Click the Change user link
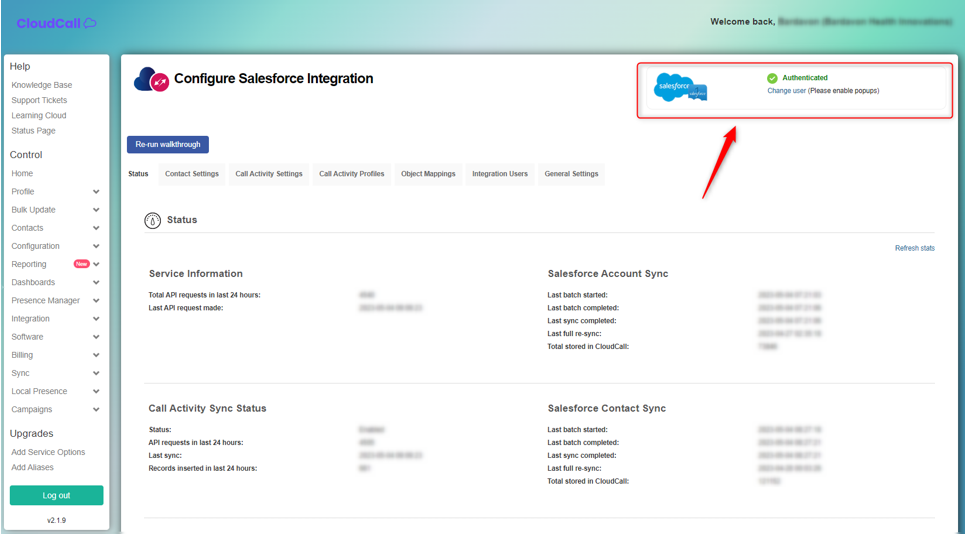Screen dimensions: 965x534 point(786,91)
